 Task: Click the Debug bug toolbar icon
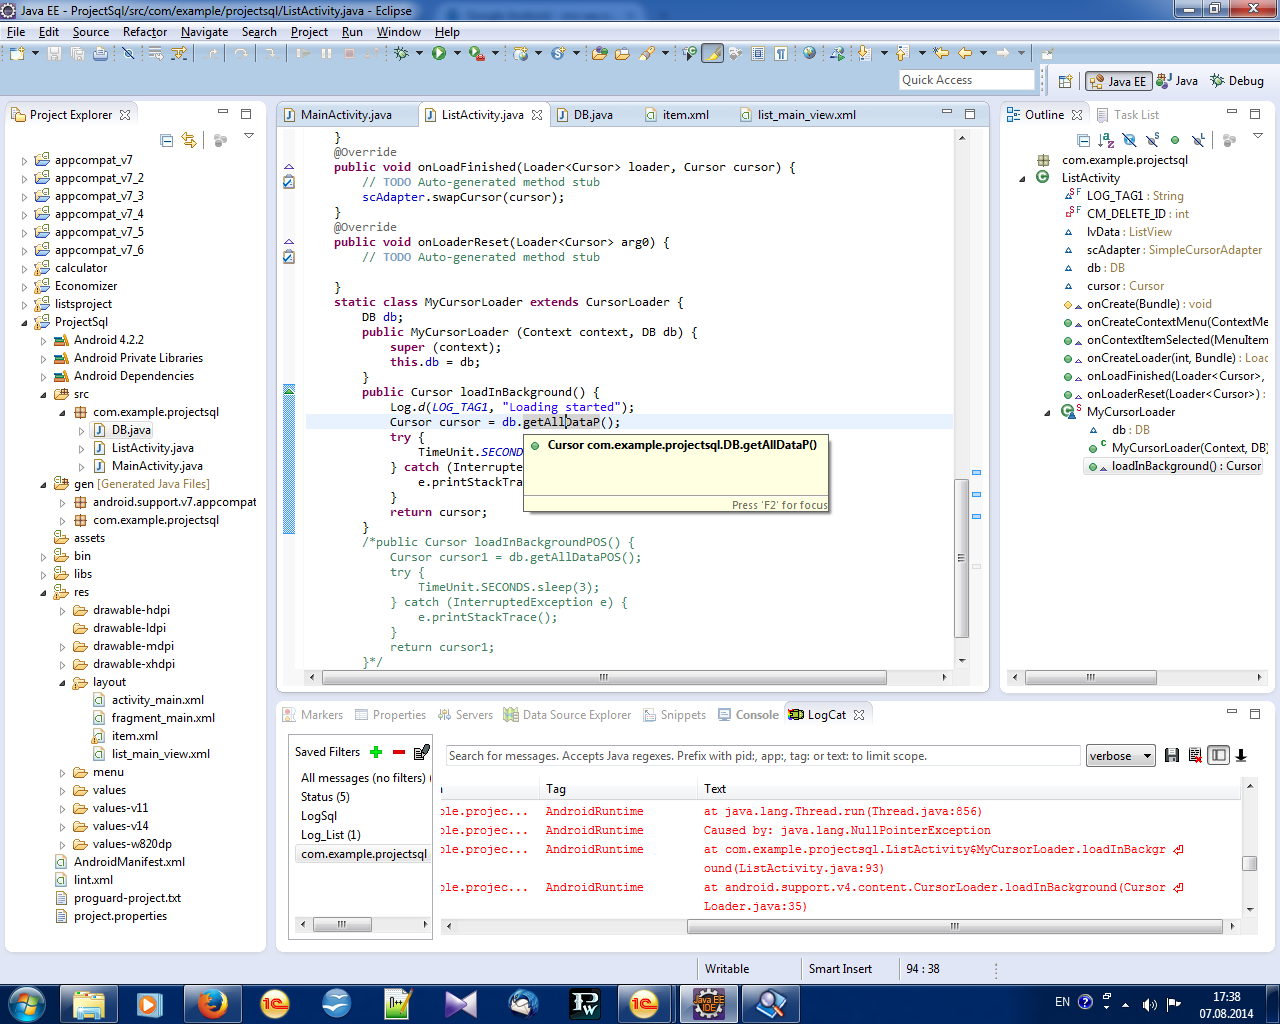coord(400,53)
